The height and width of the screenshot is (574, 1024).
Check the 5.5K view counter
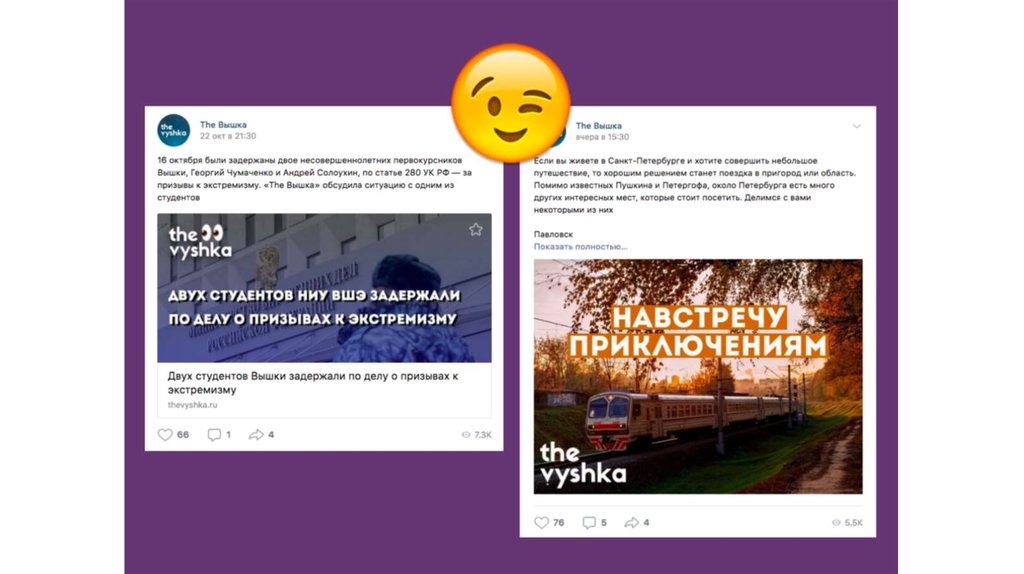(x=847, y=522)
